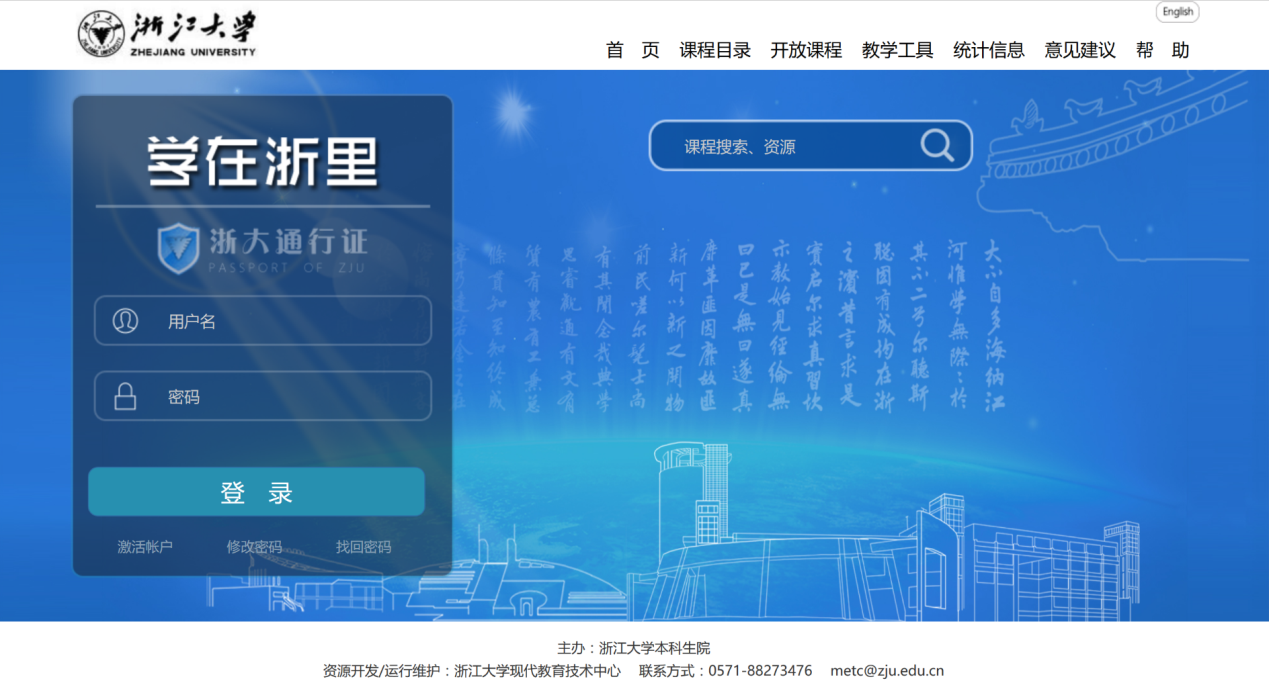
Task: Click the magnifying glass search icon
Action: point(937,146)
